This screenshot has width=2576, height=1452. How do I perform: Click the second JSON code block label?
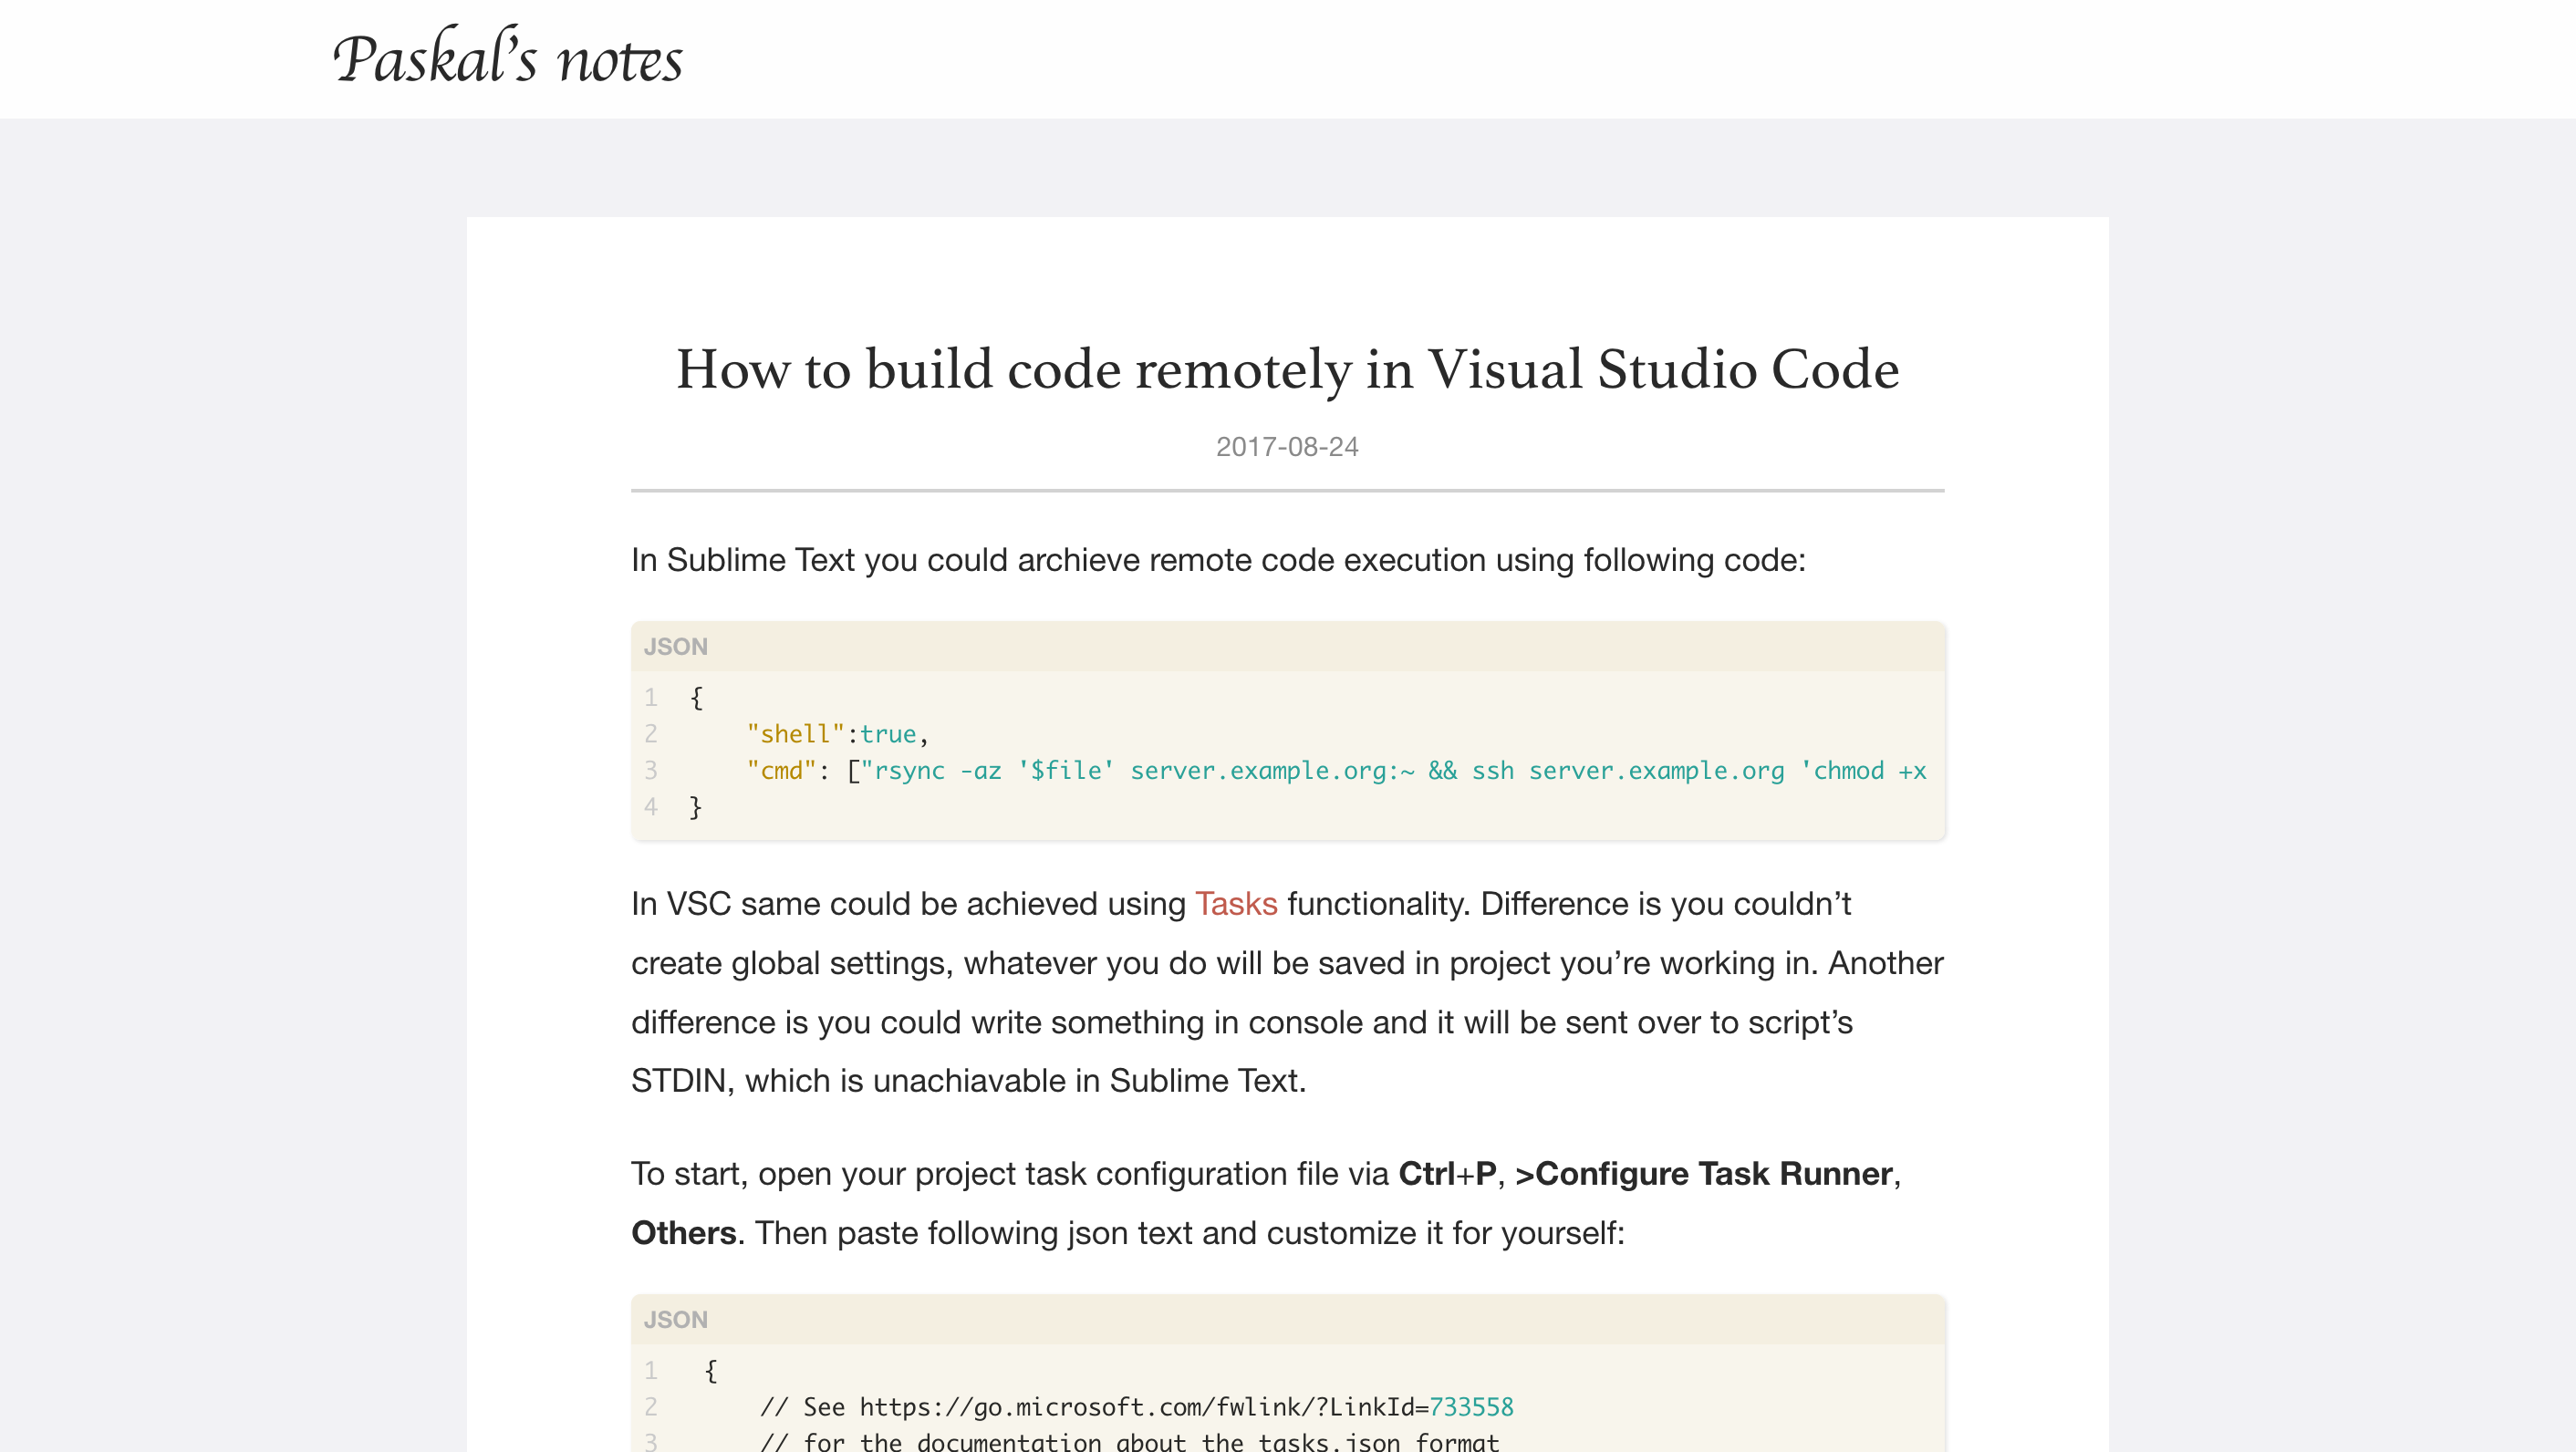point(676,1319)
